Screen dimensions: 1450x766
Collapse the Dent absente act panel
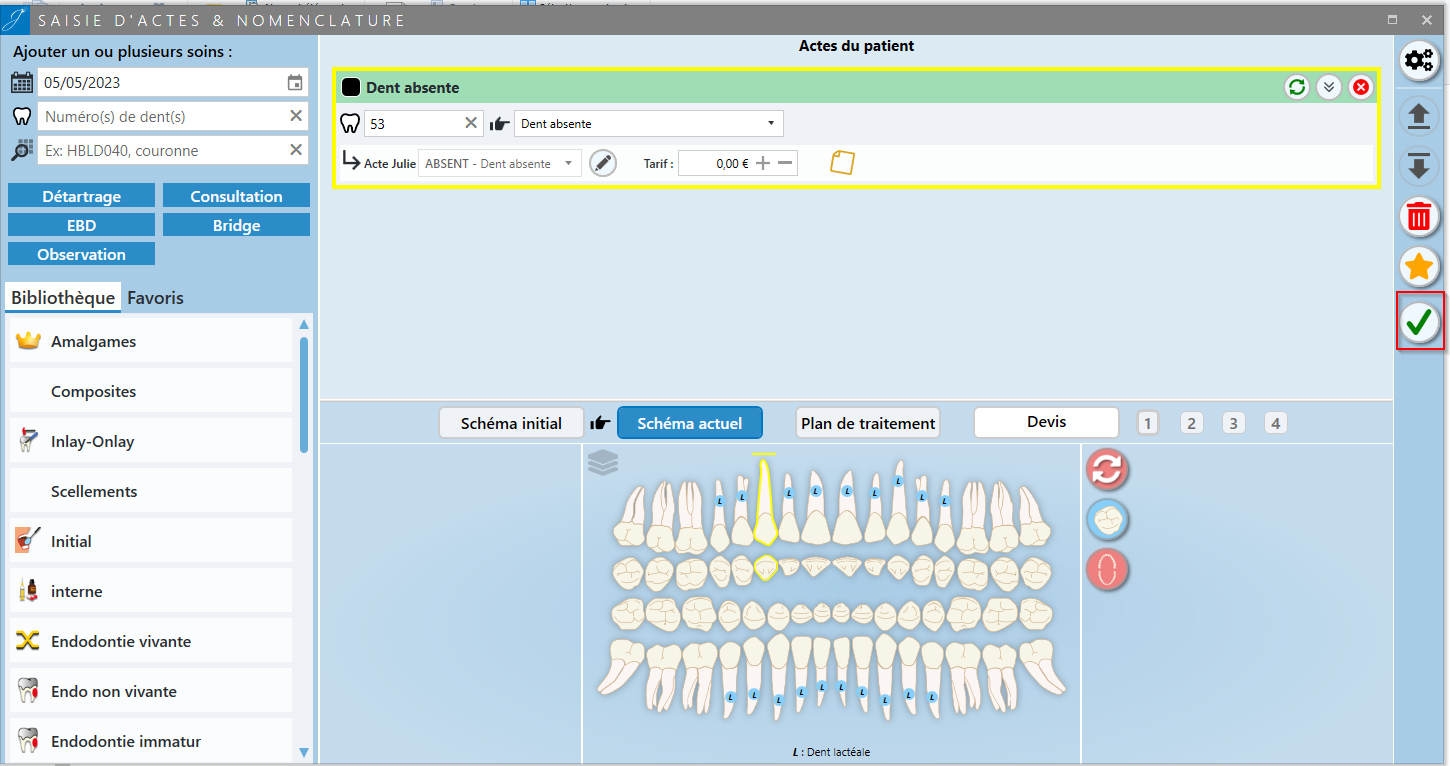click(x=1329, y=87)
